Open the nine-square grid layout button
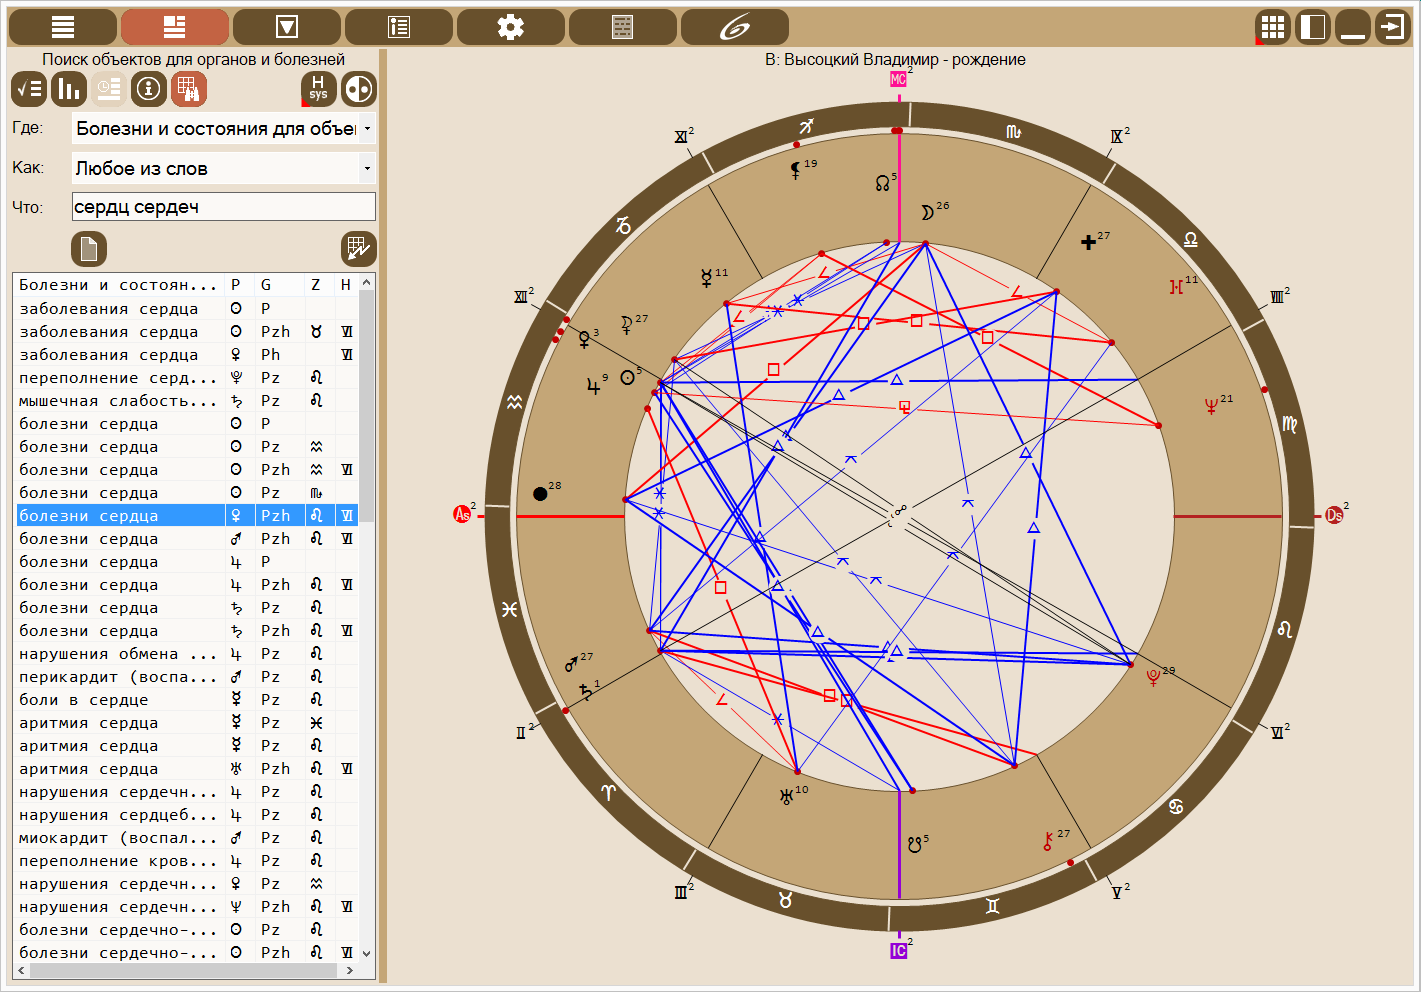Image resolution: width=1421 pixels, height=992 pixels. [x=1273, y=27]
